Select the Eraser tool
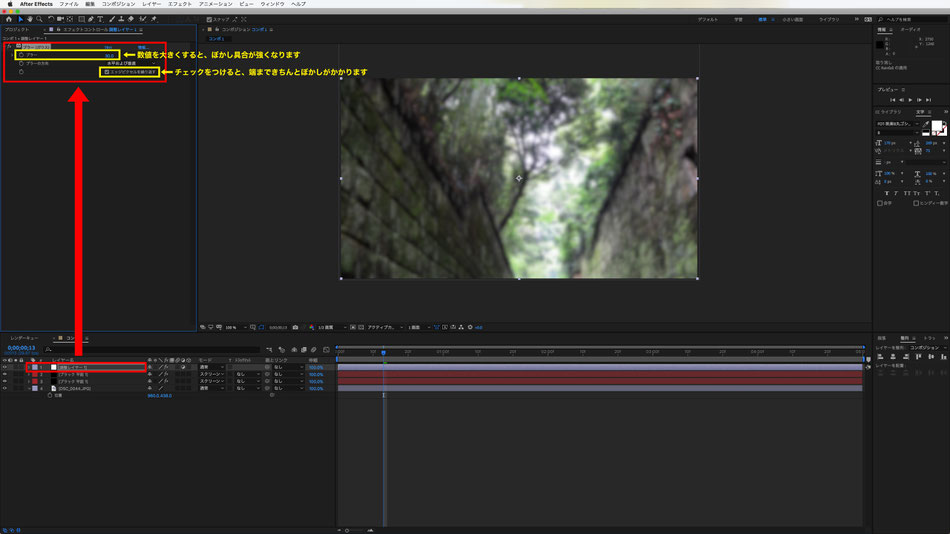This screenshot has height=534, width=950. point(131,19)
